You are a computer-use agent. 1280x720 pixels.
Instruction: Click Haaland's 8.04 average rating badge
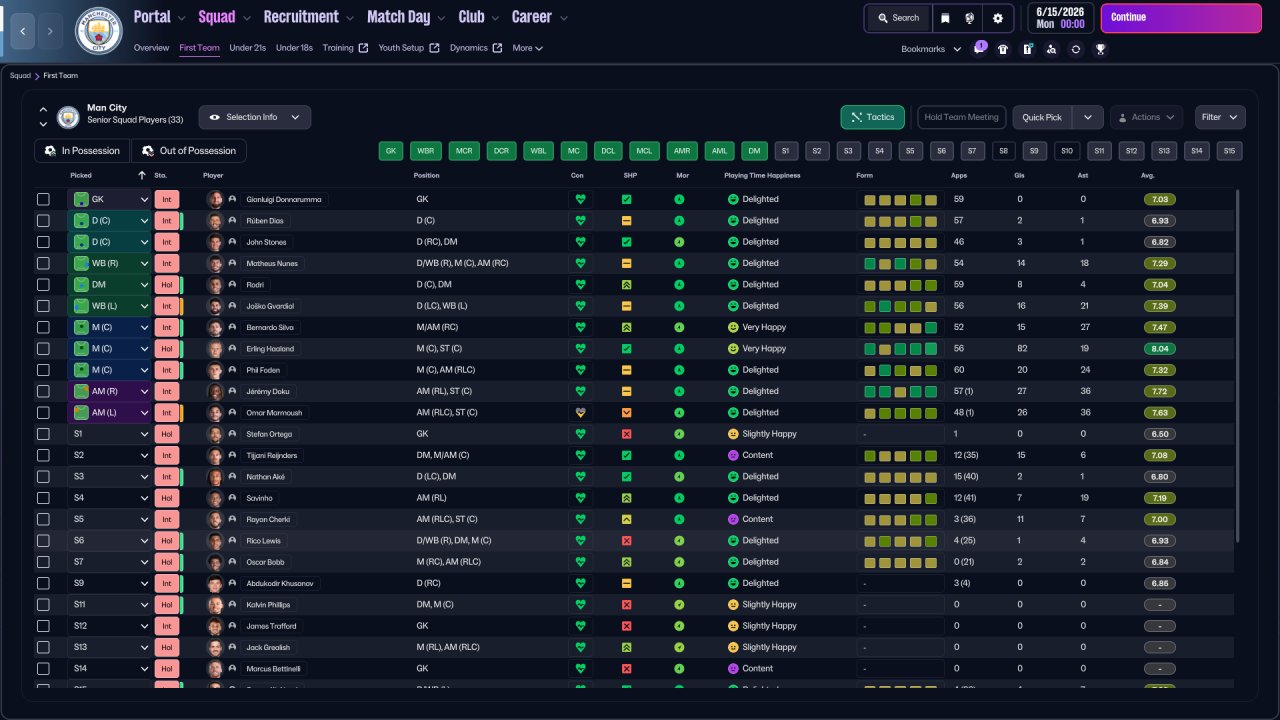tap(1160, 349)
